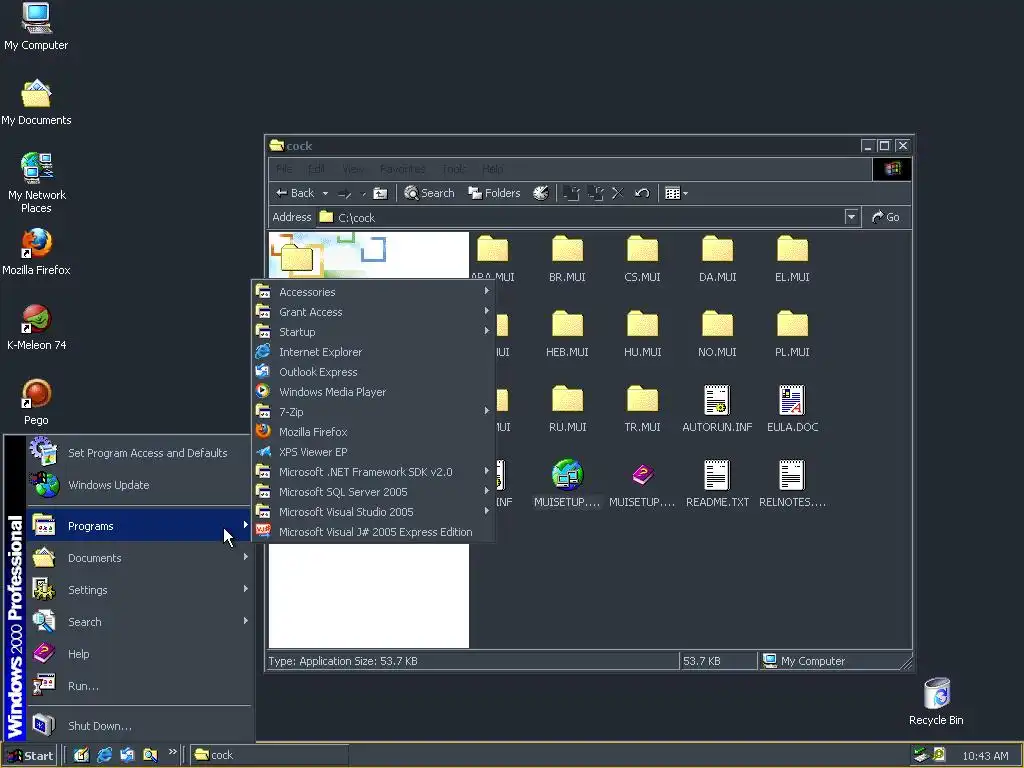Expand Microsoft SQL Server 2005 submenu
Image resolution: width=1024 pixels, height=768 pixels.
click(x=374, y=492)
